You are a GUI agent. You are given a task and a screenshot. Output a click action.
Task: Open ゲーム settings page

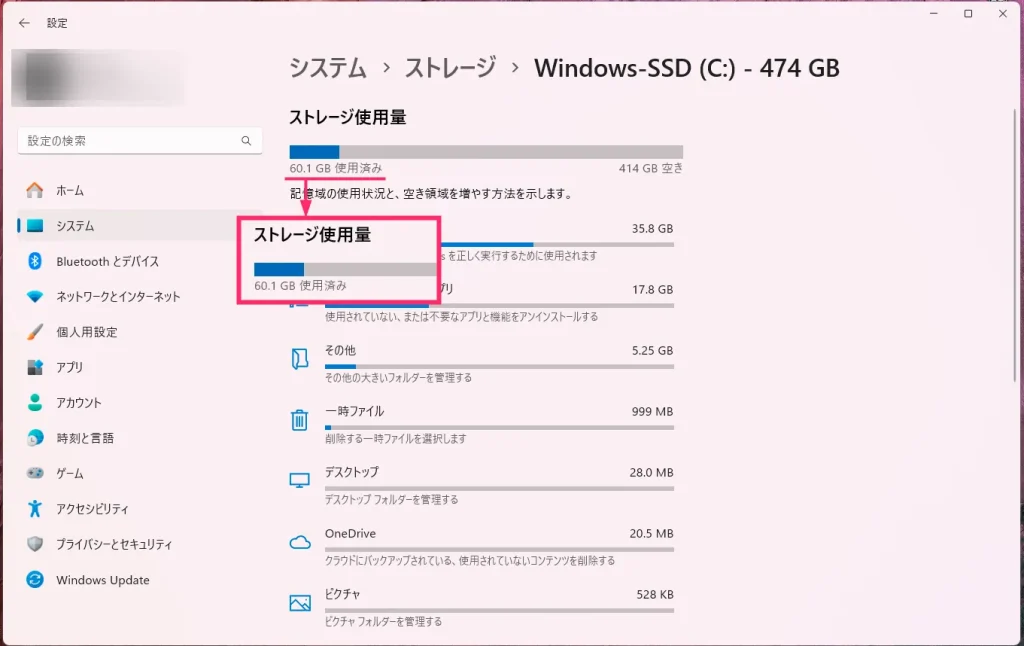(x=140, y=473)
